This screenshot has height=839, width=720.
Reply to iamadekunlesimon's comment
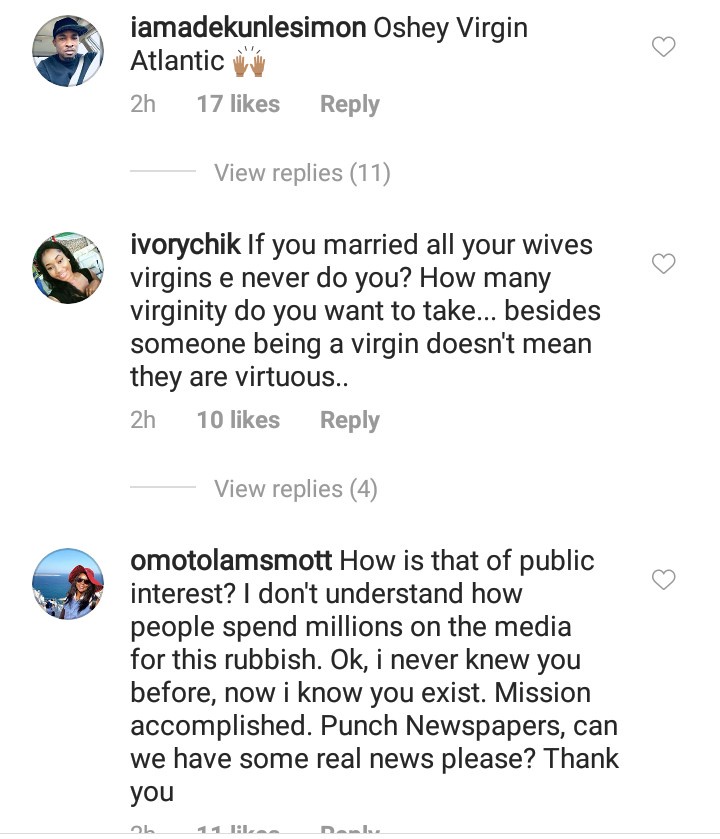tap(349, 104)
